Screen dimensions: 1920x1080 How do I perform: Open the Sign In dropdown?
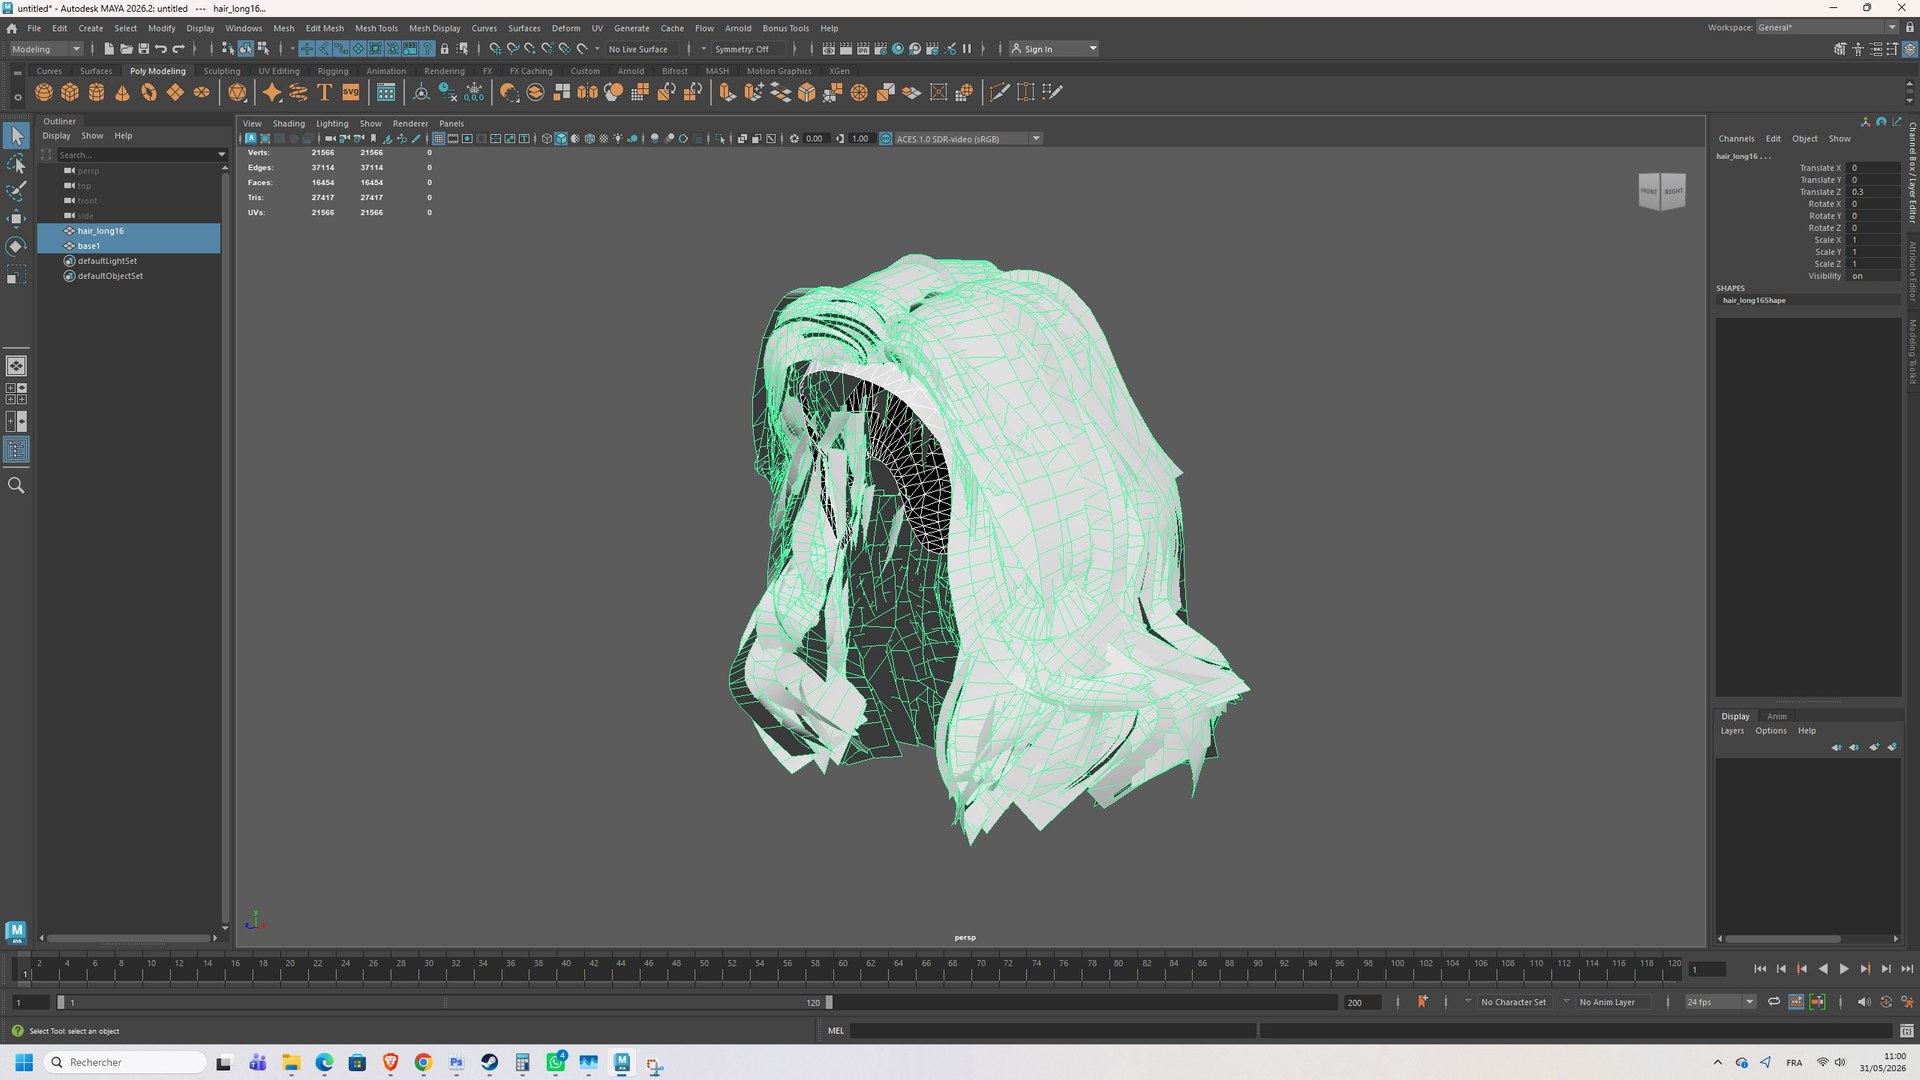[x=1054, y=49]
